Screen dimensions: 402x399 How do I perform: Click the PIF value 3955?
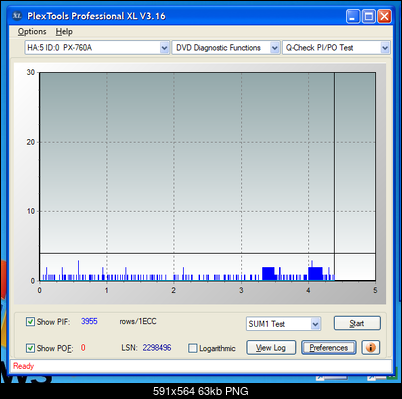pyautogui.click(x=89, y=321)
